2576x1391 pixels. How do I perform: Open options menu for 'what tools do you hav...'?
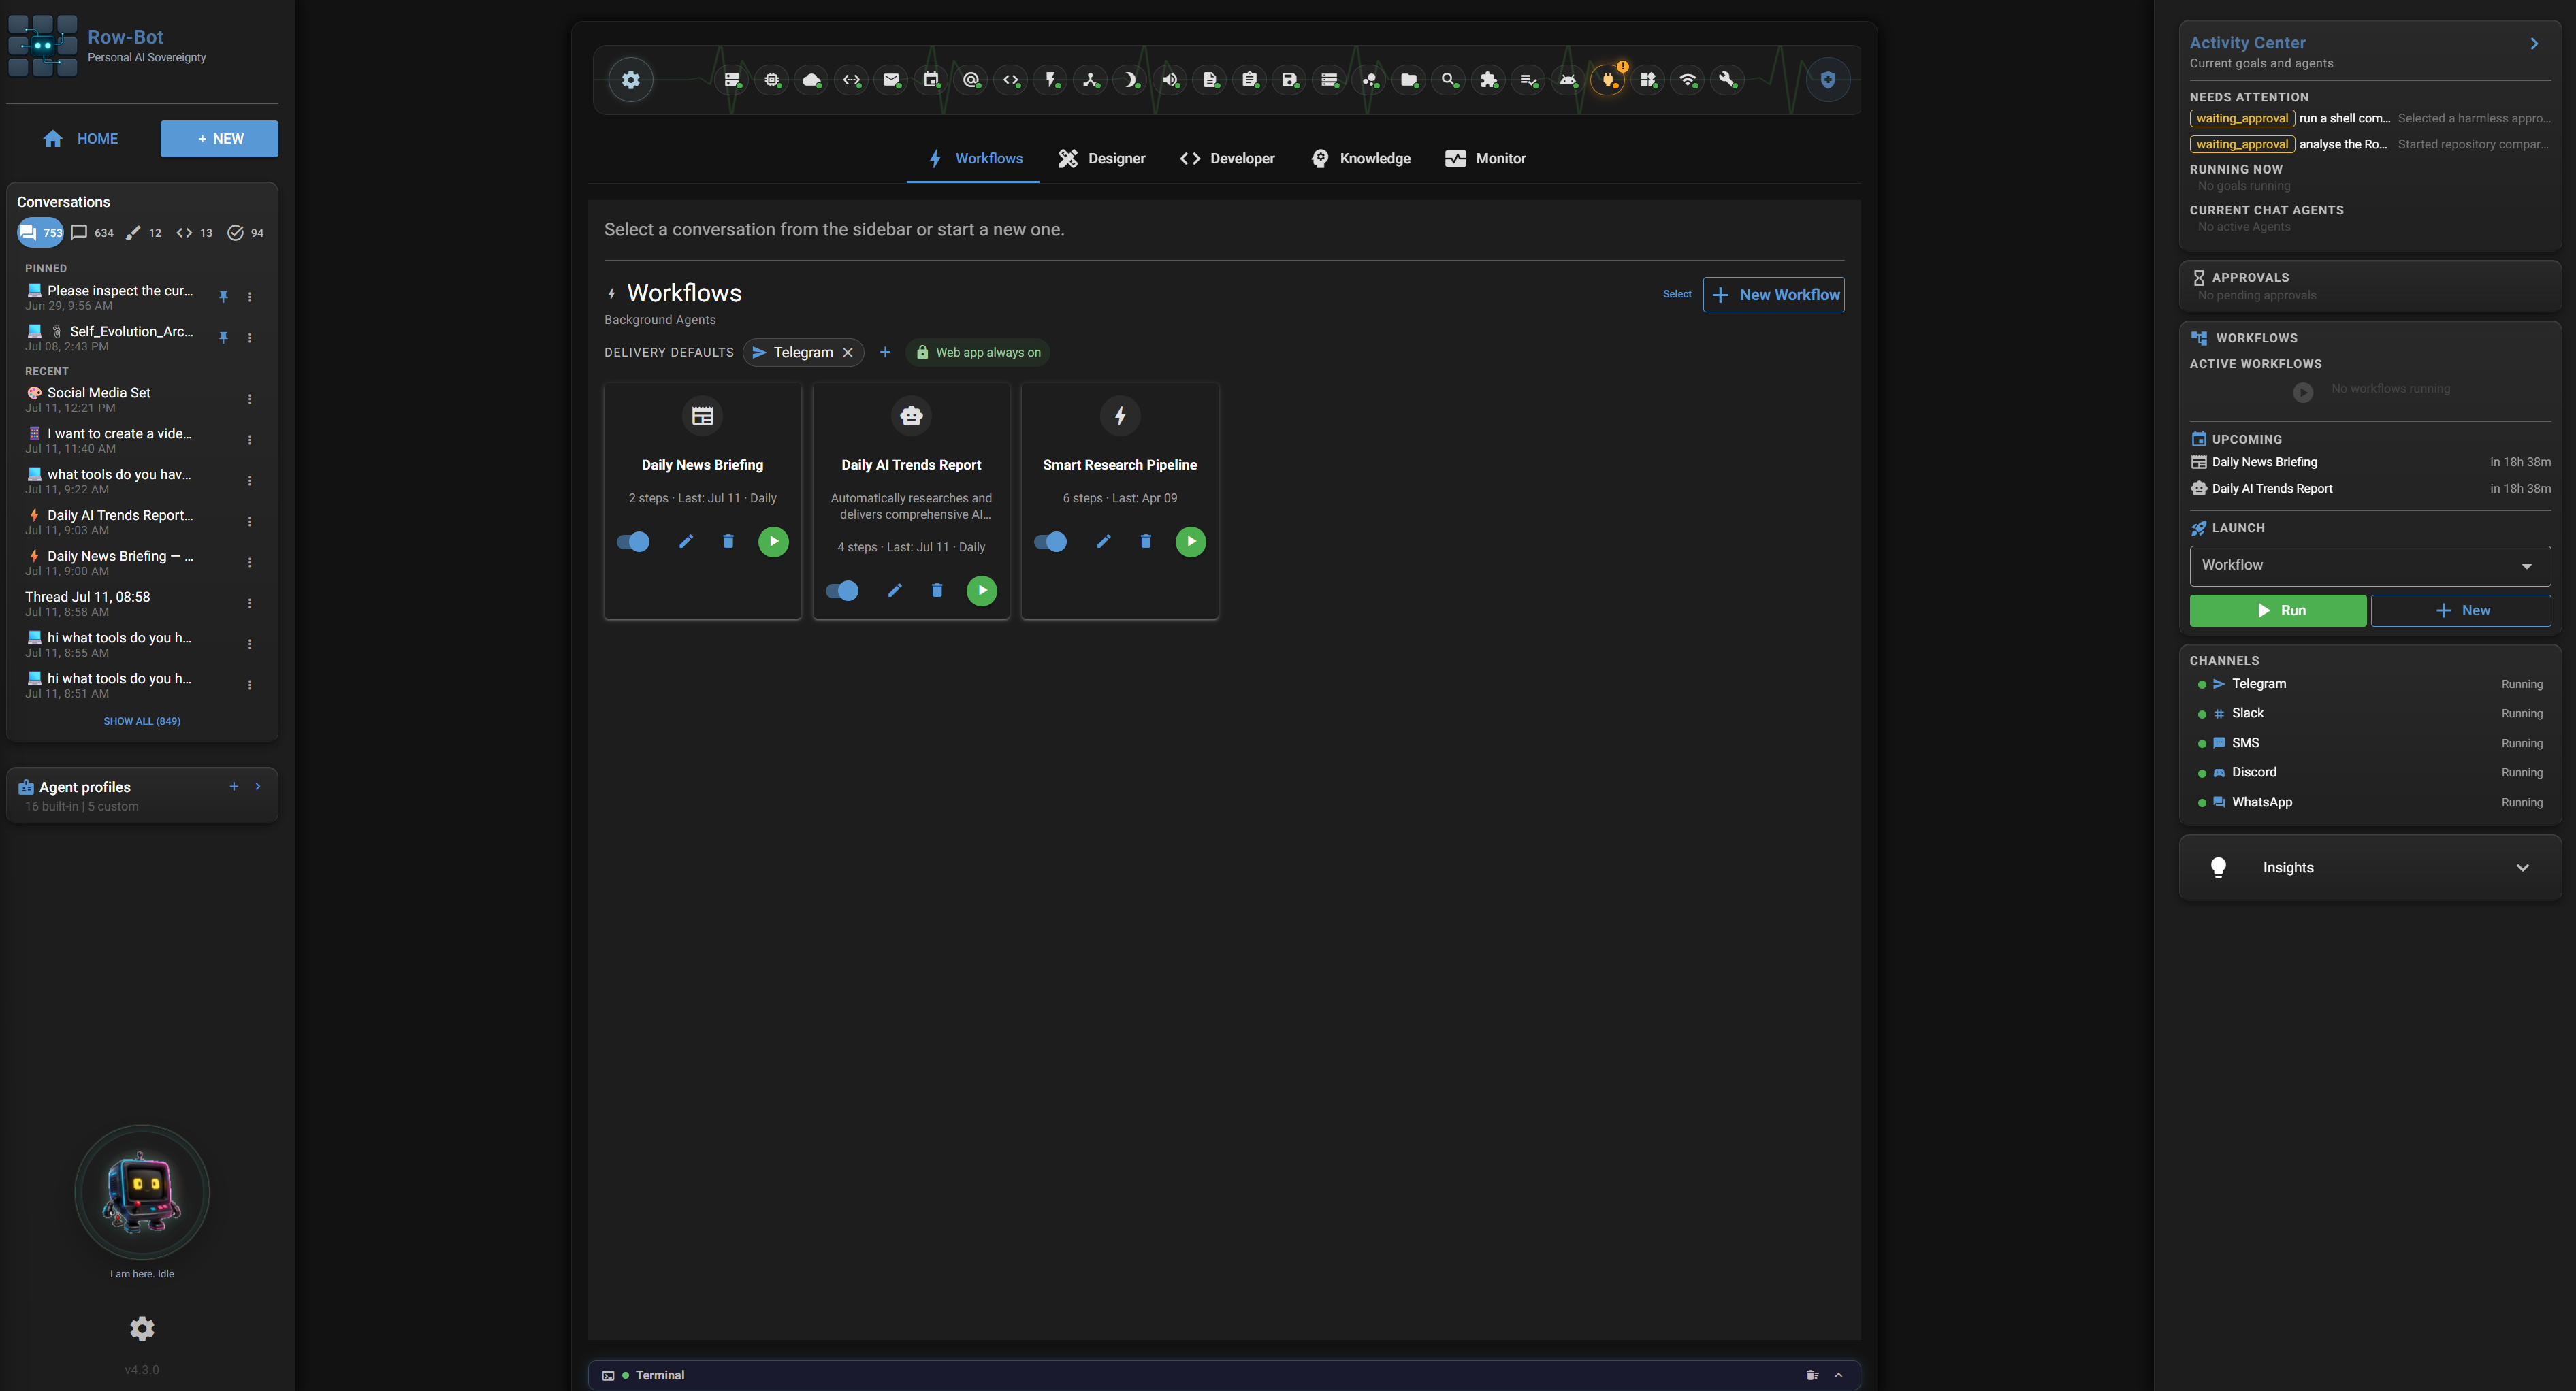(x=250, y=481)
